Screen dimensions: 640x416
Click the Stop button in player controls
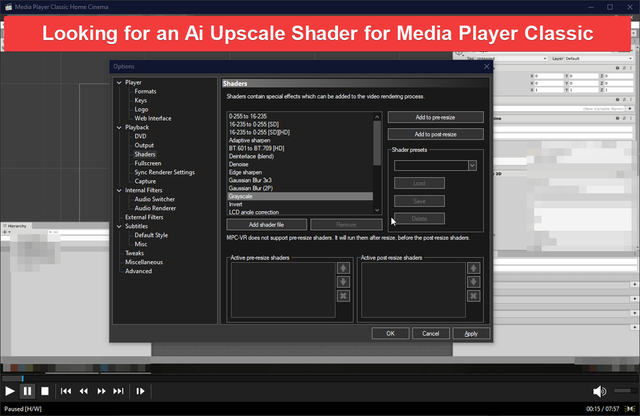45,391
